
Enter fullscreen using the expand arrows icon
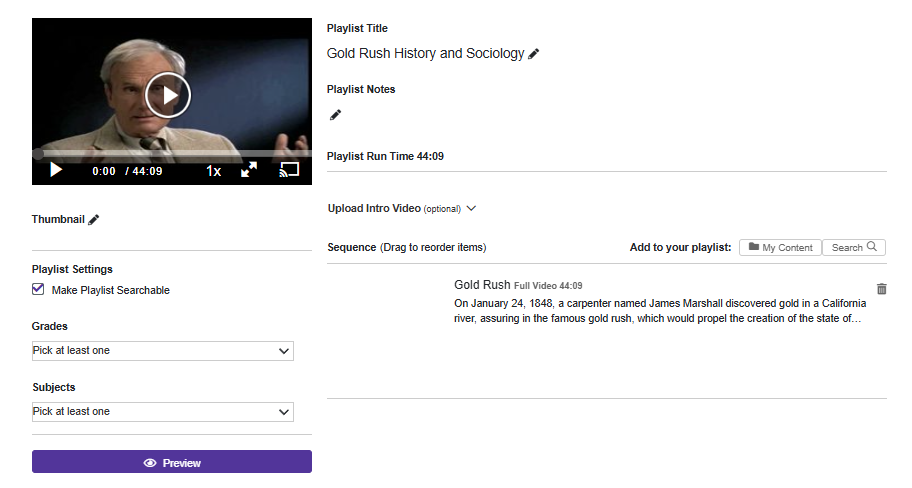coord(249,170)
